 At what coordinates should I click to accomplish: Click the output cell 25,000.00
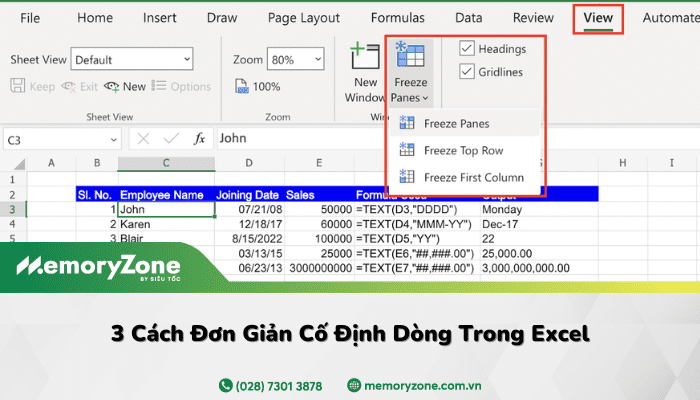click(x=539, y=254)
